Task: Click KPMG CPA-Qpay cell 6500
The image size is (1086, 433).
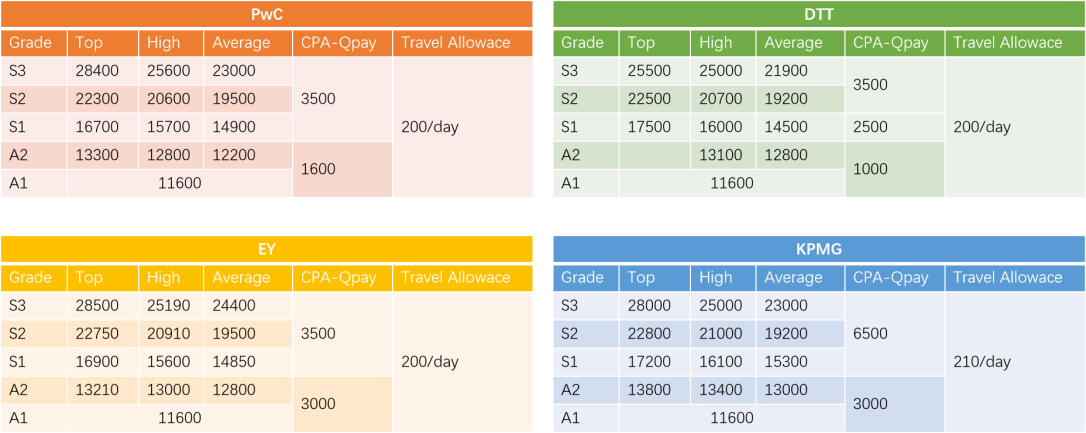Action: pyautogui.click(x=870, y=334)
